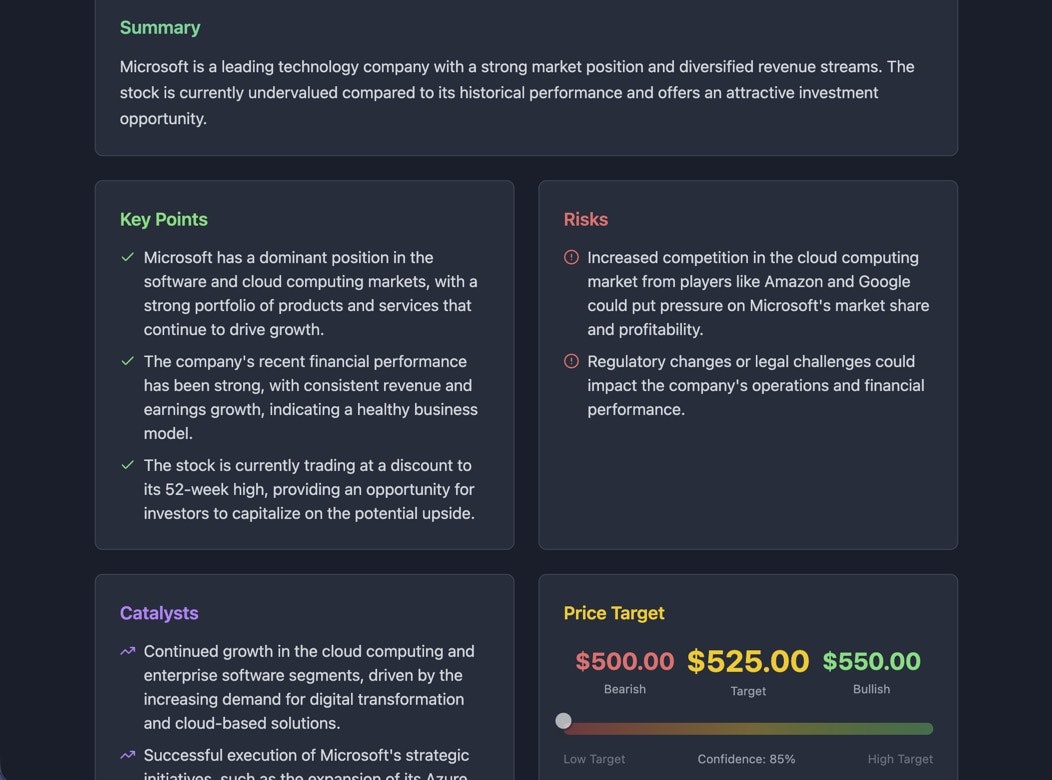Click the $550.00 bullish price

(x=872, y=661)
